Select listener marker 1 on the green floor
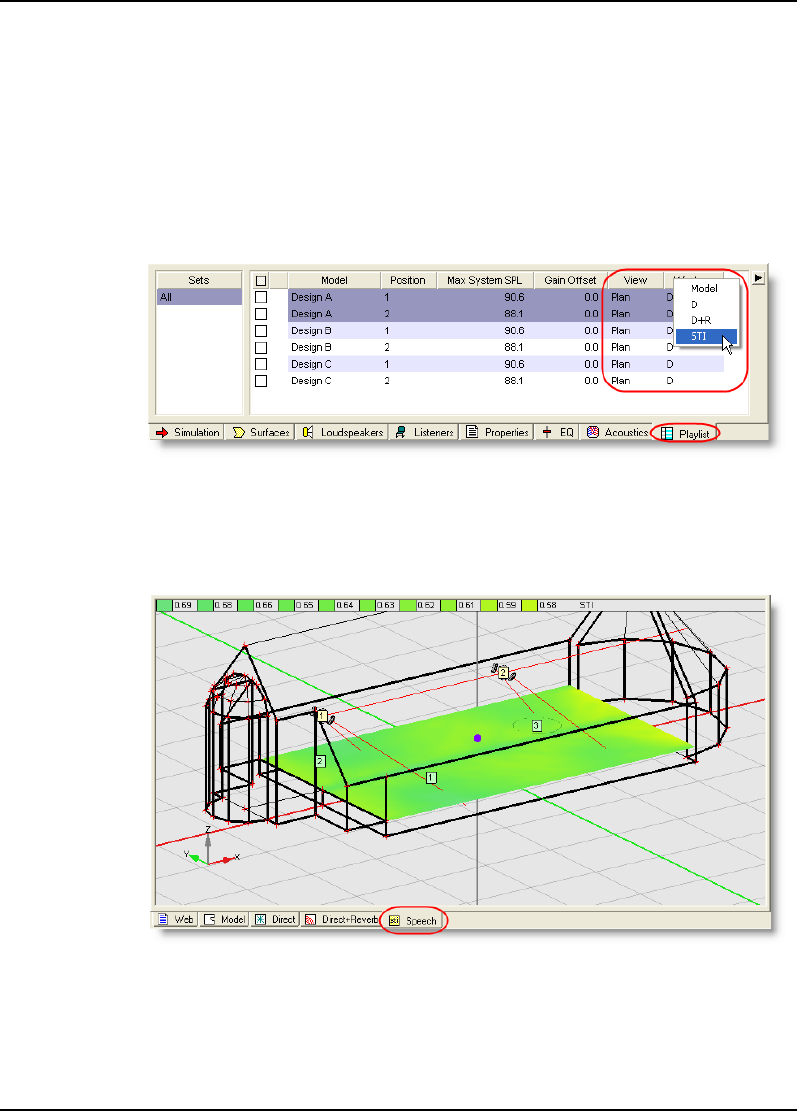Viewport: 797px width, 1111px height. point(431,777)
